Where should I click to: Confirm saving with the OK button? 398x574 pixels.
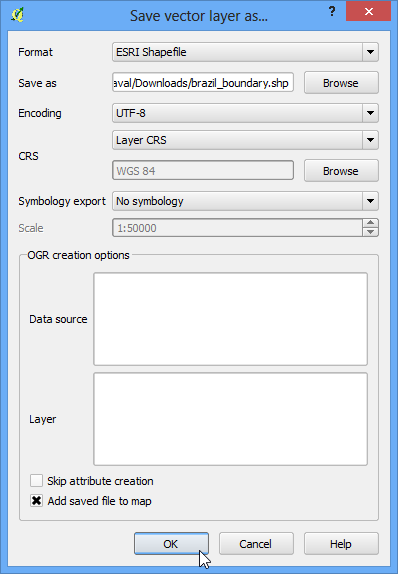171,544
